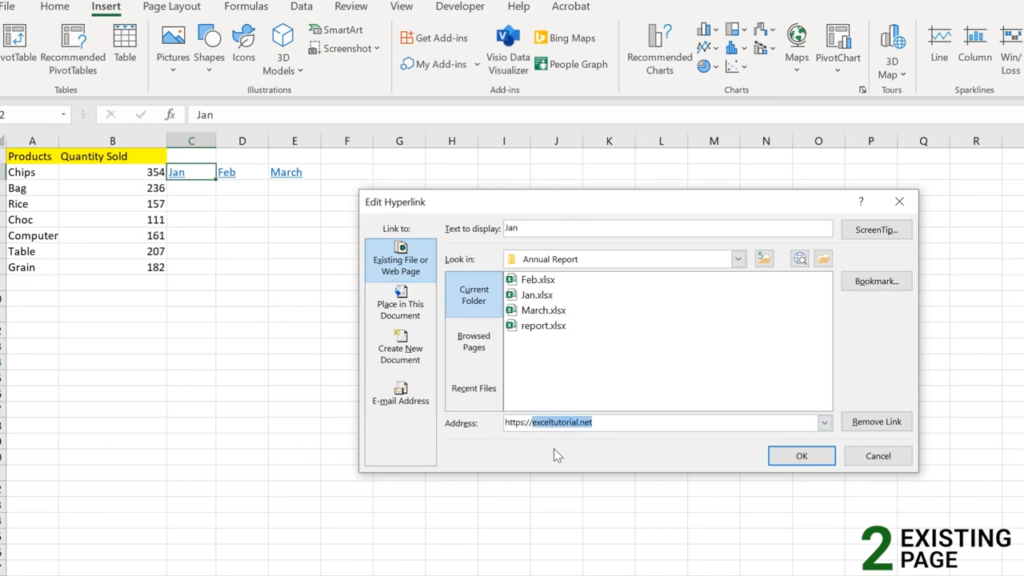Select the Jan.xlsx file in the list
The height and width of the screenshot is (576, 1024).
click(540, 294)
